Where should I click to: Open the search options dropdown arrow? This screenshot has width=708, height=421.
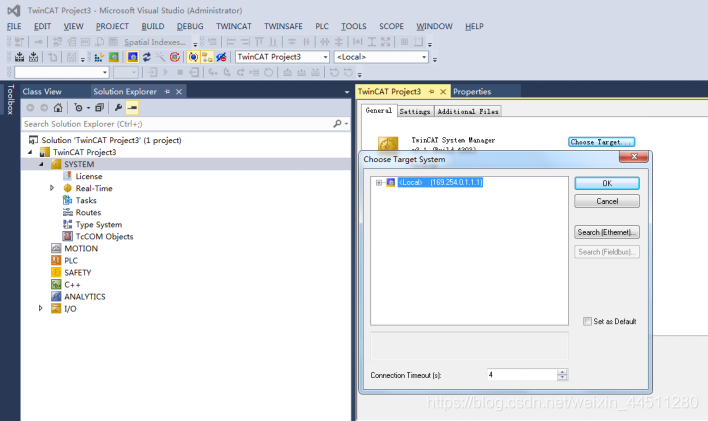click(x=346, y=123)
